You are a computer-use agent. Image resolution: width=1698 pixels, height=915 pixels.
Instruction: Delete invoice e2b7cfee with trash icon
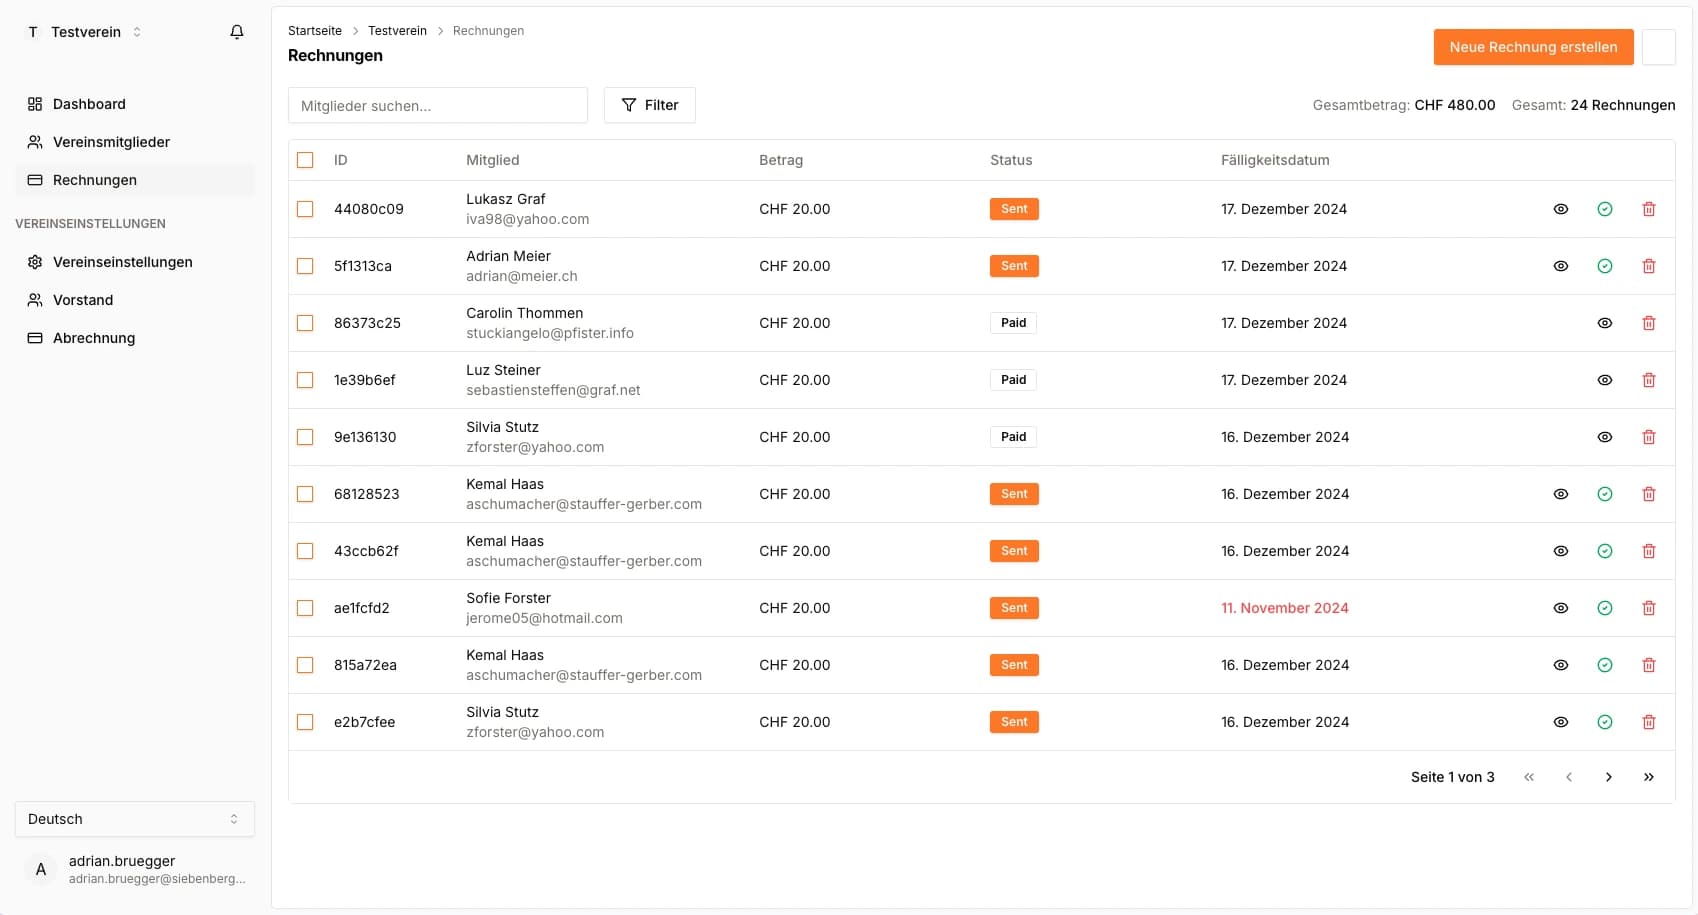point(1649,722)
